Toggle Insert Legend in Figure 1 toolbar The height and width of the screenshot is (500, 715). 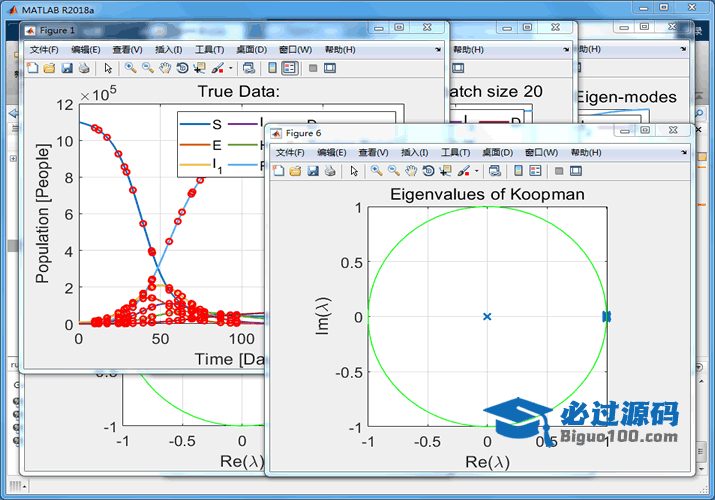point(290,68)
